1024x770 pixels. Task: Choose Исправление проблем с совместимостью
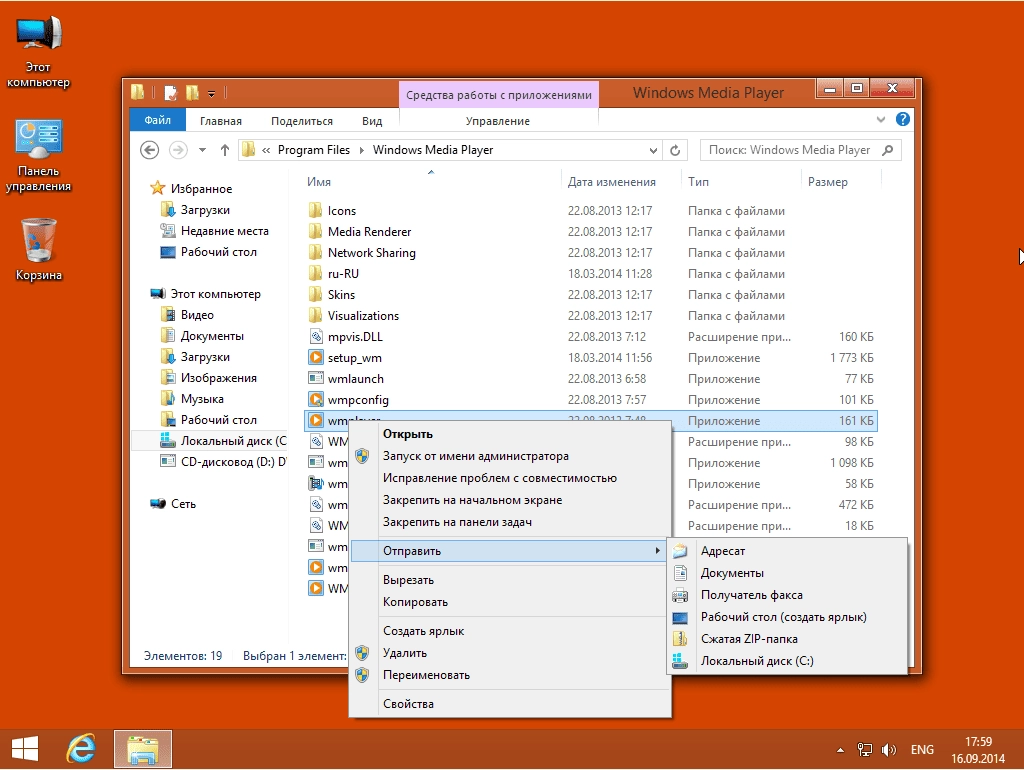coord(510,478)
